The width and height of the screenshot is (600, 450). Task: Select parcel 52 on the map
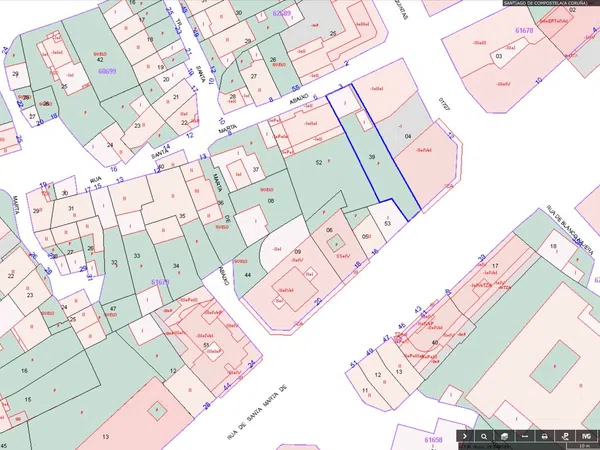point(319,163)
